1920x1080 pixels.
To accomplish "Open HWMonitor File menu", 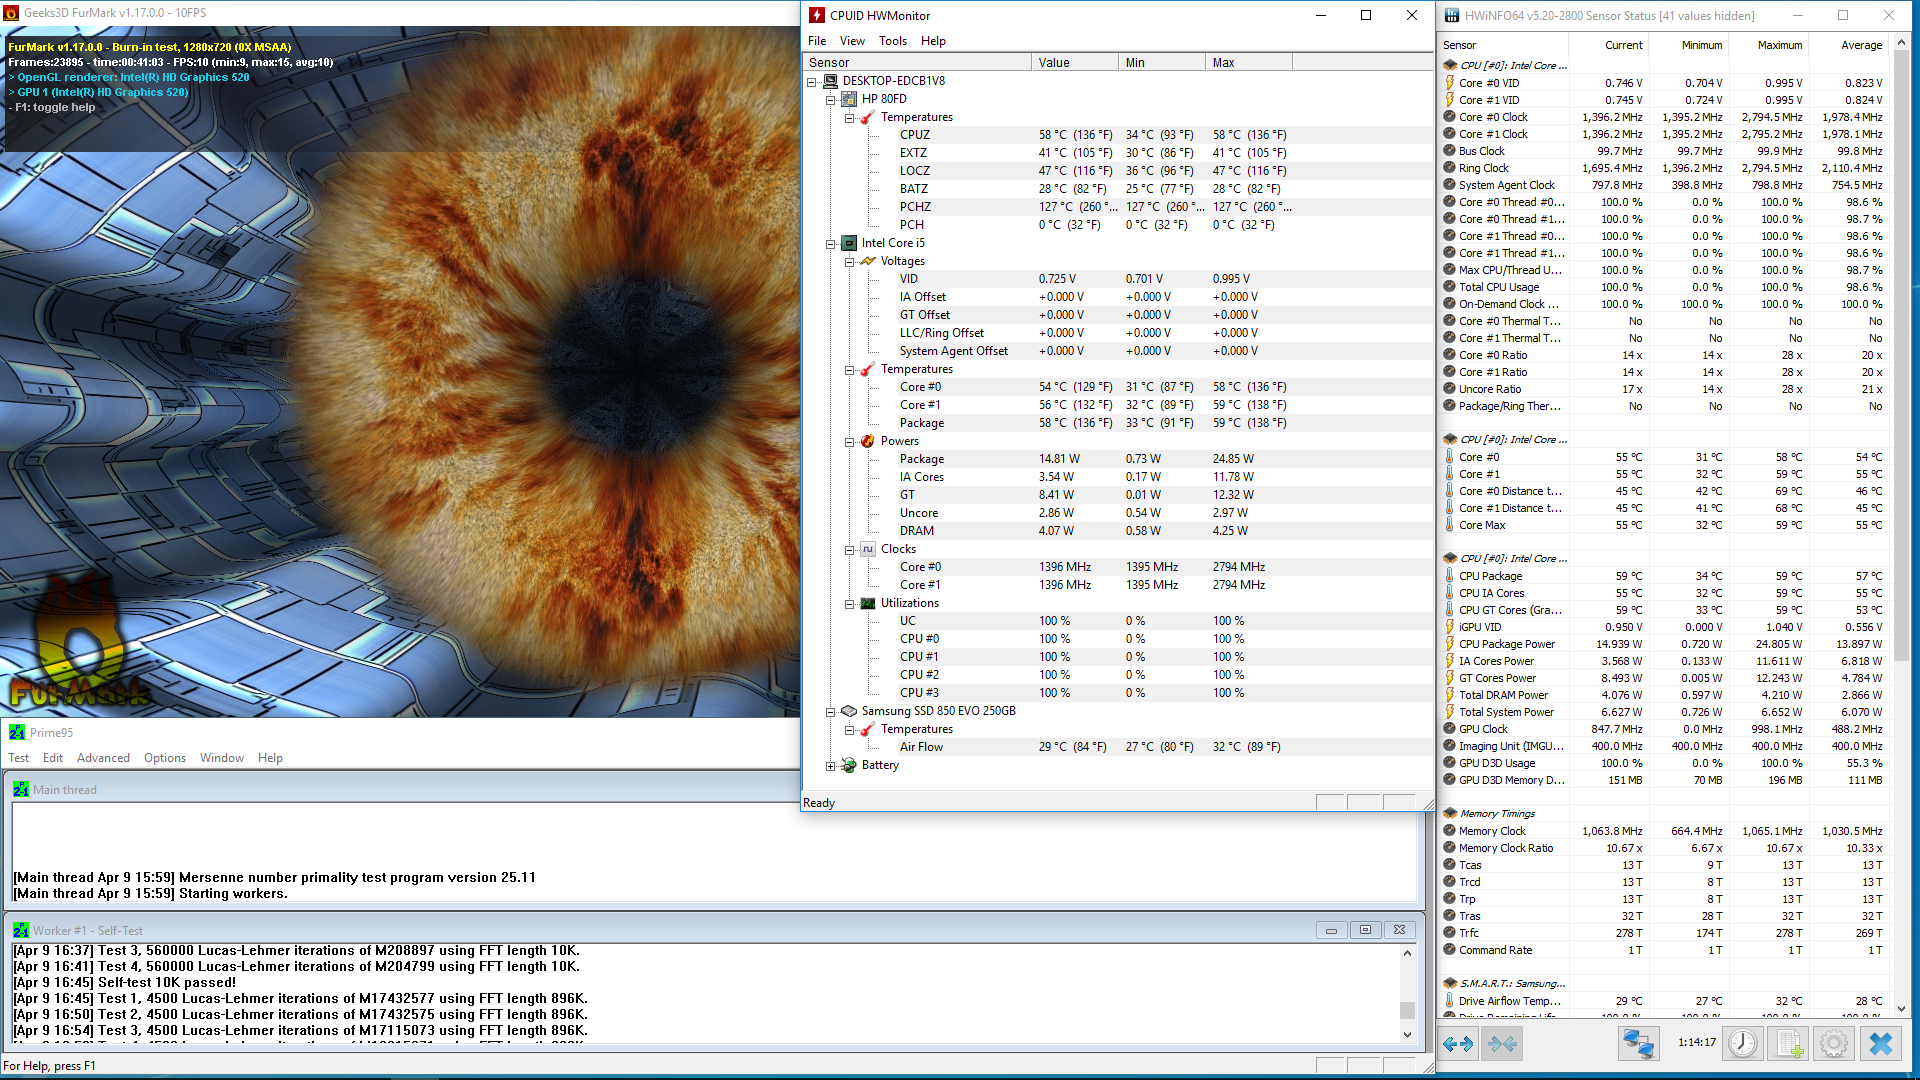I will point(817,41).
